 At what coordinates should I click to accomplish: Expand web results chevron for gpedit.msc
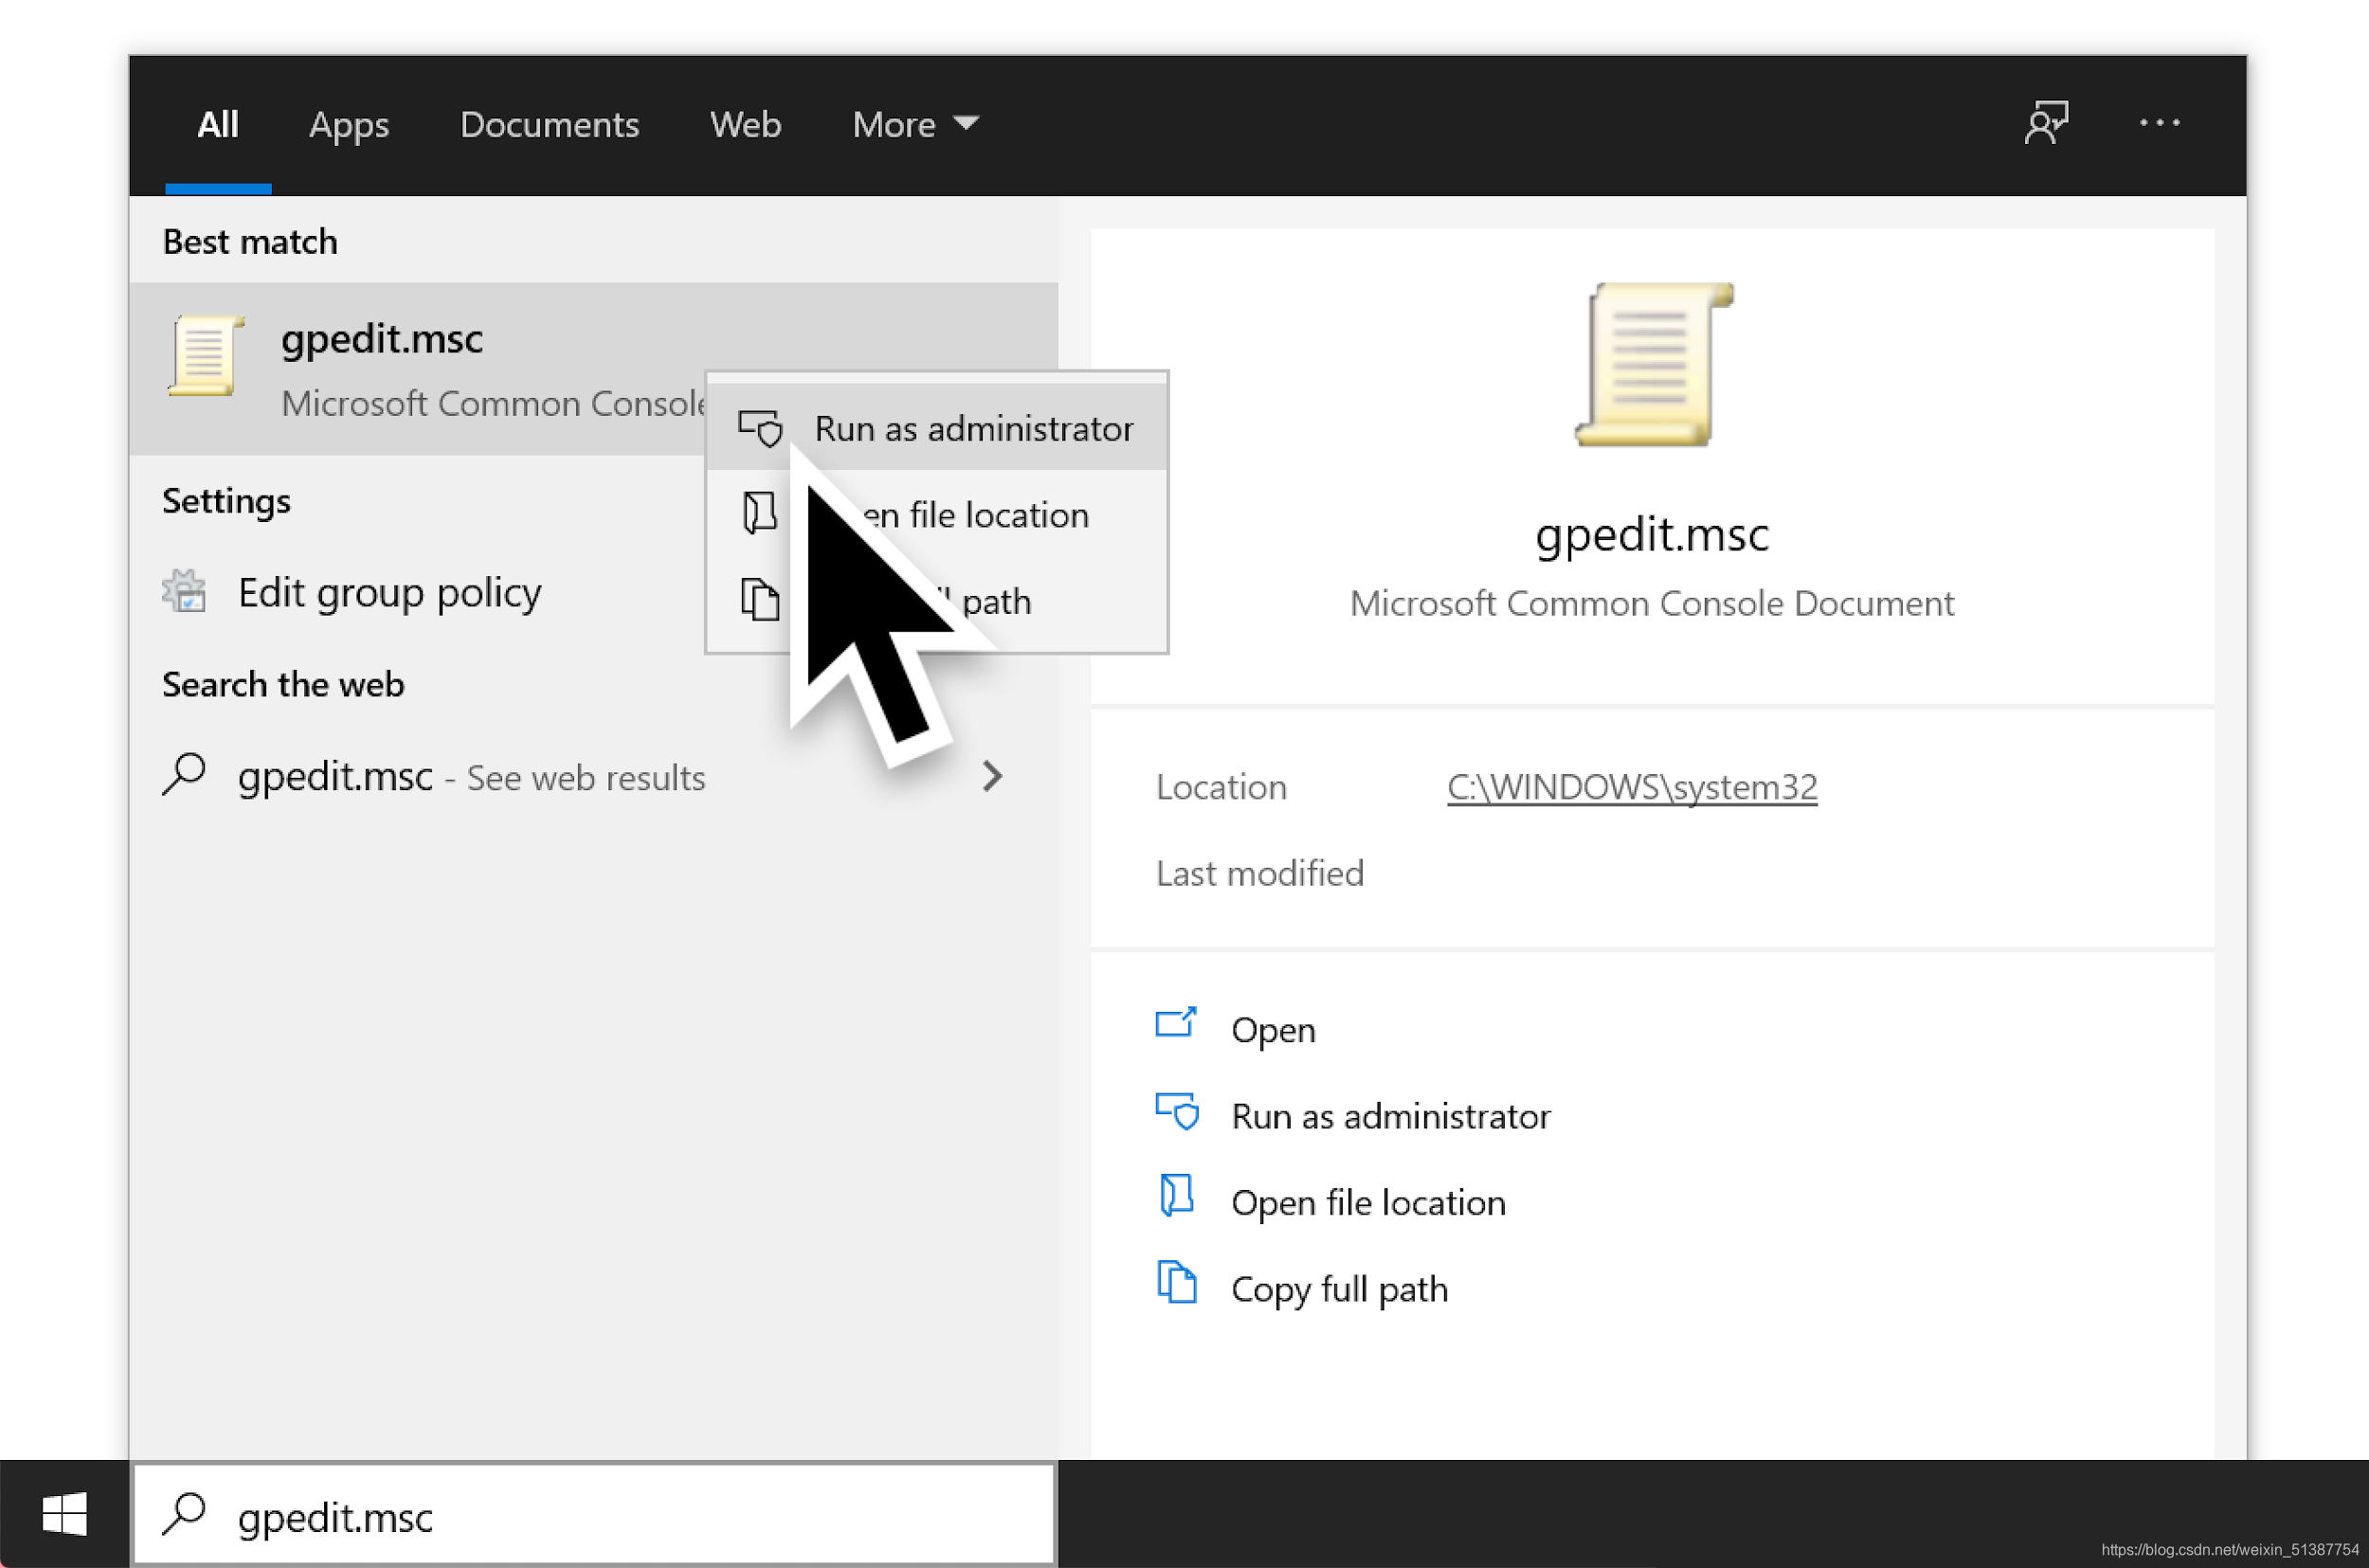click(991, 776)
